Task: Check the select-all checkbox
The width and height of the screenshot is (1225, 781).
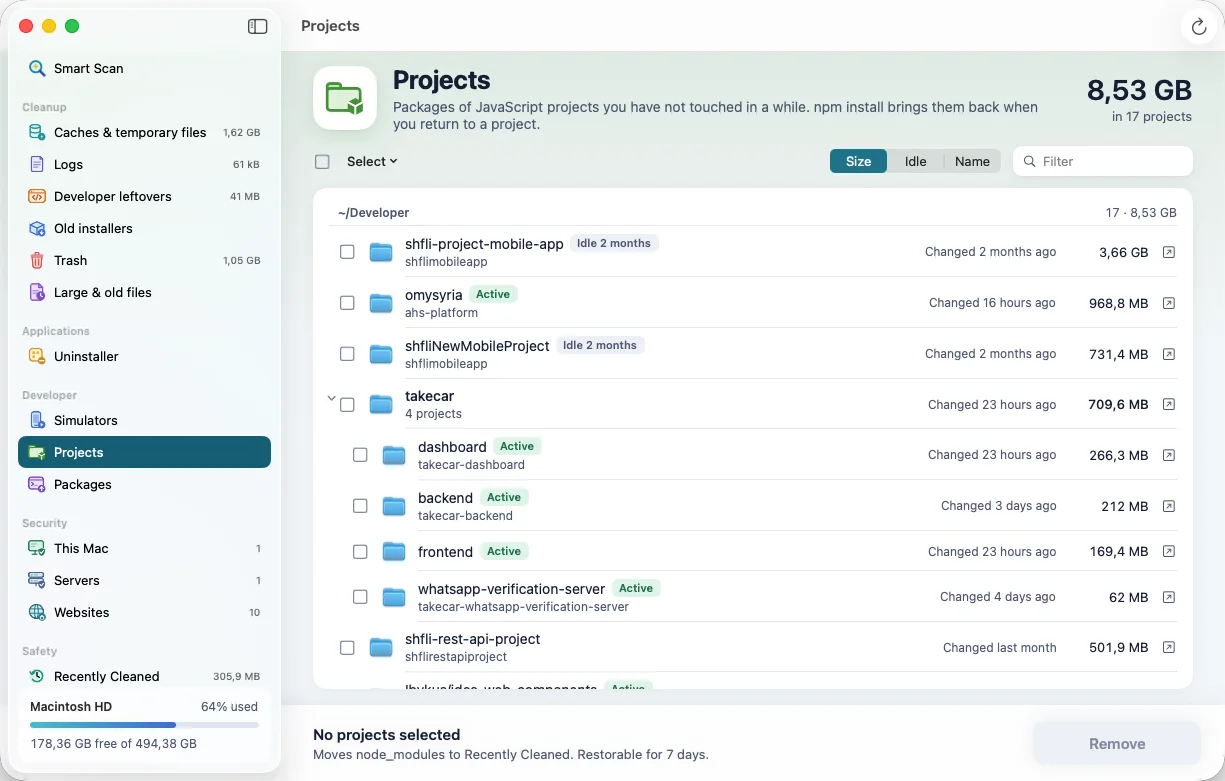Action: pyautogui.click(x=322, y=161)
